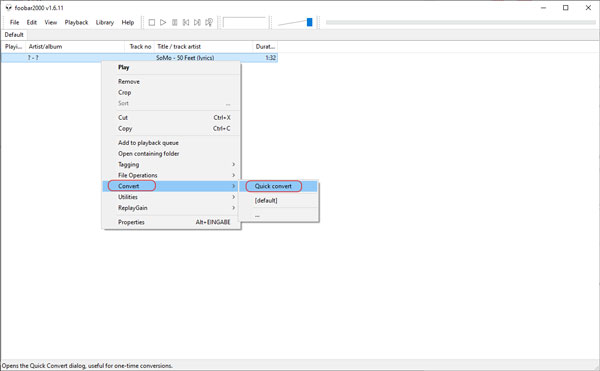Screen dimensions: 600x371
Task: Open the Edit menu
Action: click(x=32, y=23)
